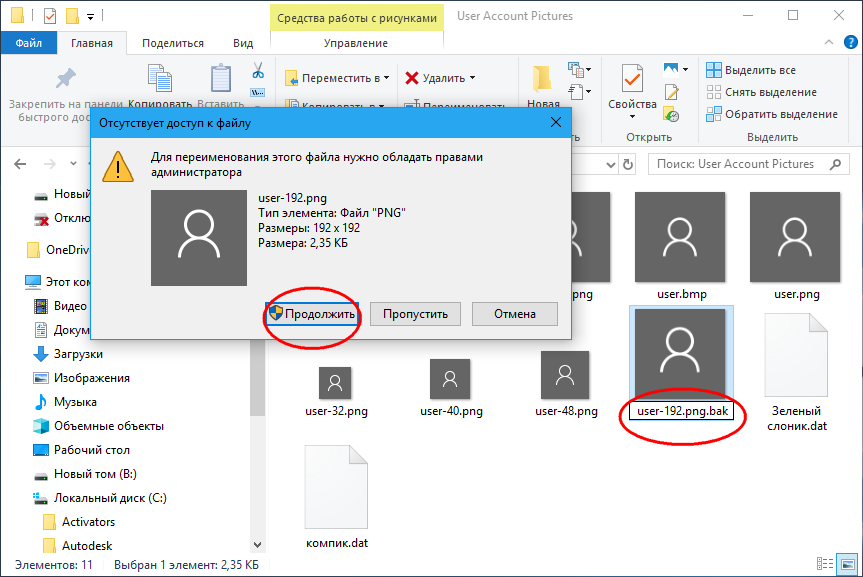
Task: Select Новый том (B:) drive
Action: [x=85, y=474]
